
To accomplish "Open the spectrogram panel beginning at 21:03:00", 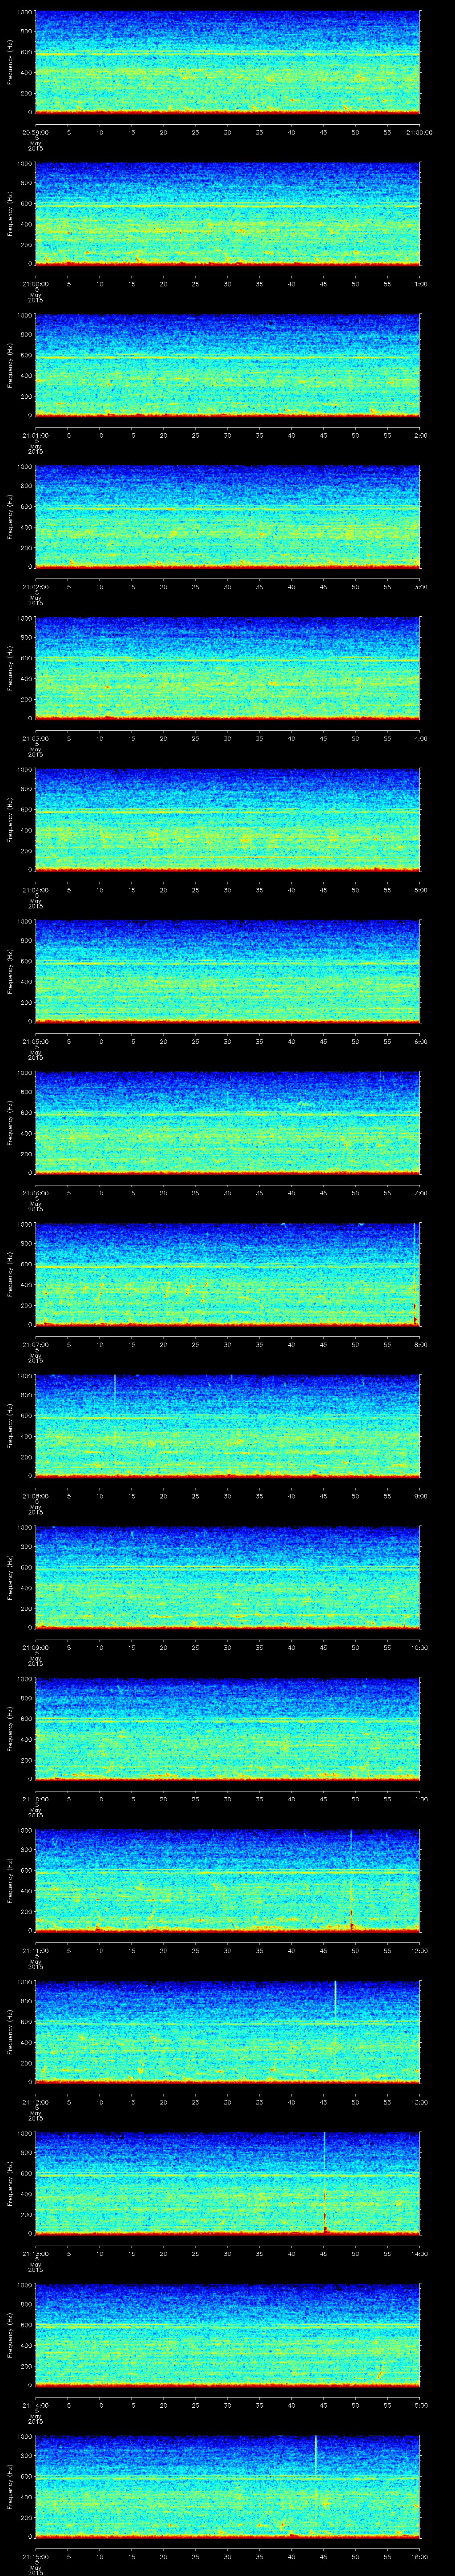I will (227, 669).
